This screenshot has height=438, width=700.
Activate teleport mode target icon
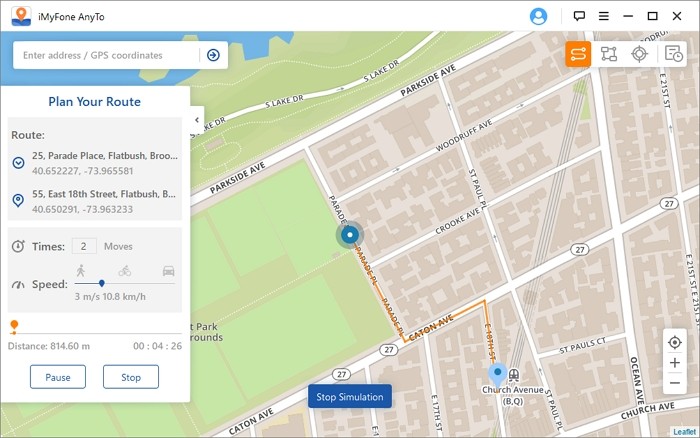point(640,54)
